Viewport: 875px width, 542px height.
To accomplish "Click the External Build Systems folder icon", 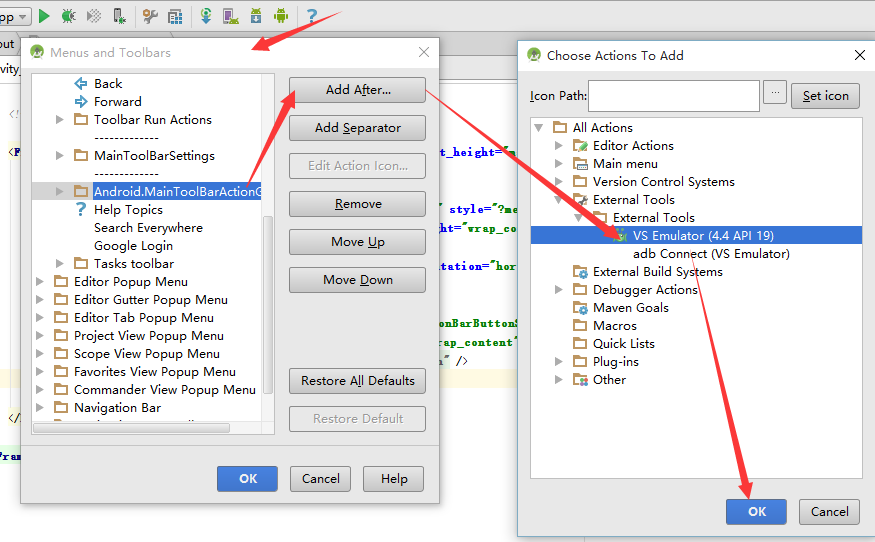I will coord(580,272).
